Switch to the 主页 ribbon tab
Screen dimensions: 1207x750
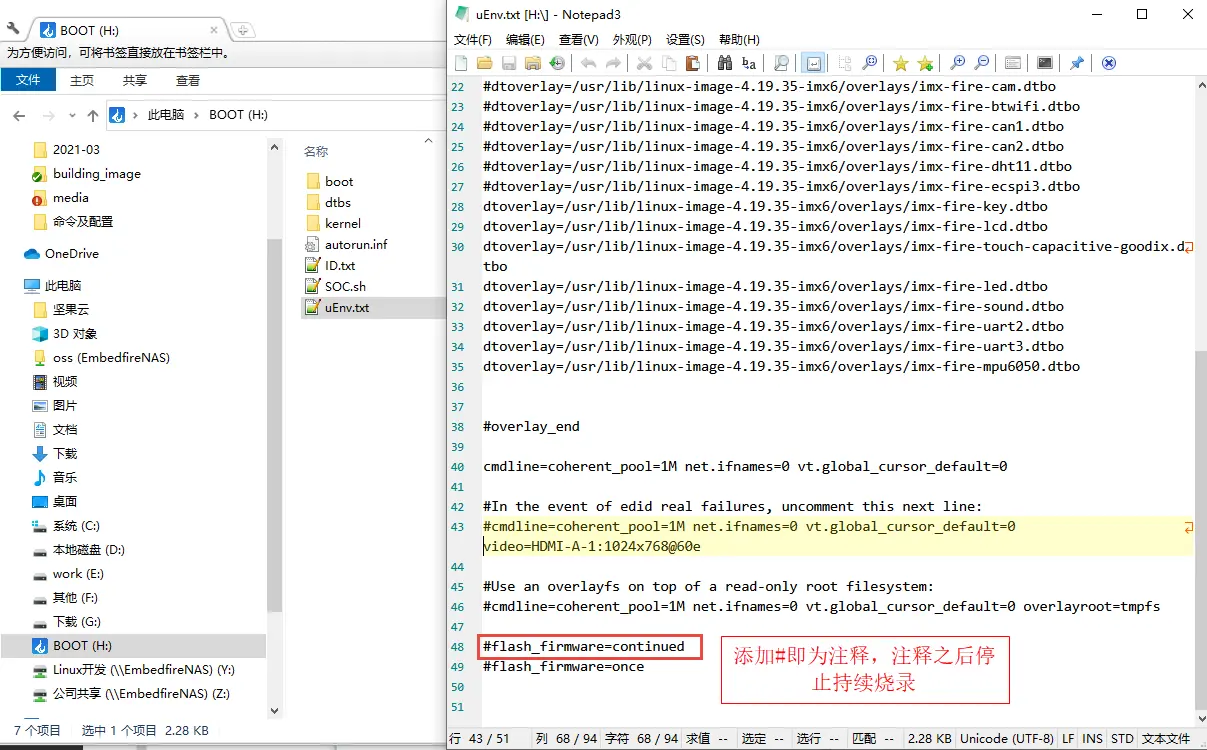(x=82, y=80)
